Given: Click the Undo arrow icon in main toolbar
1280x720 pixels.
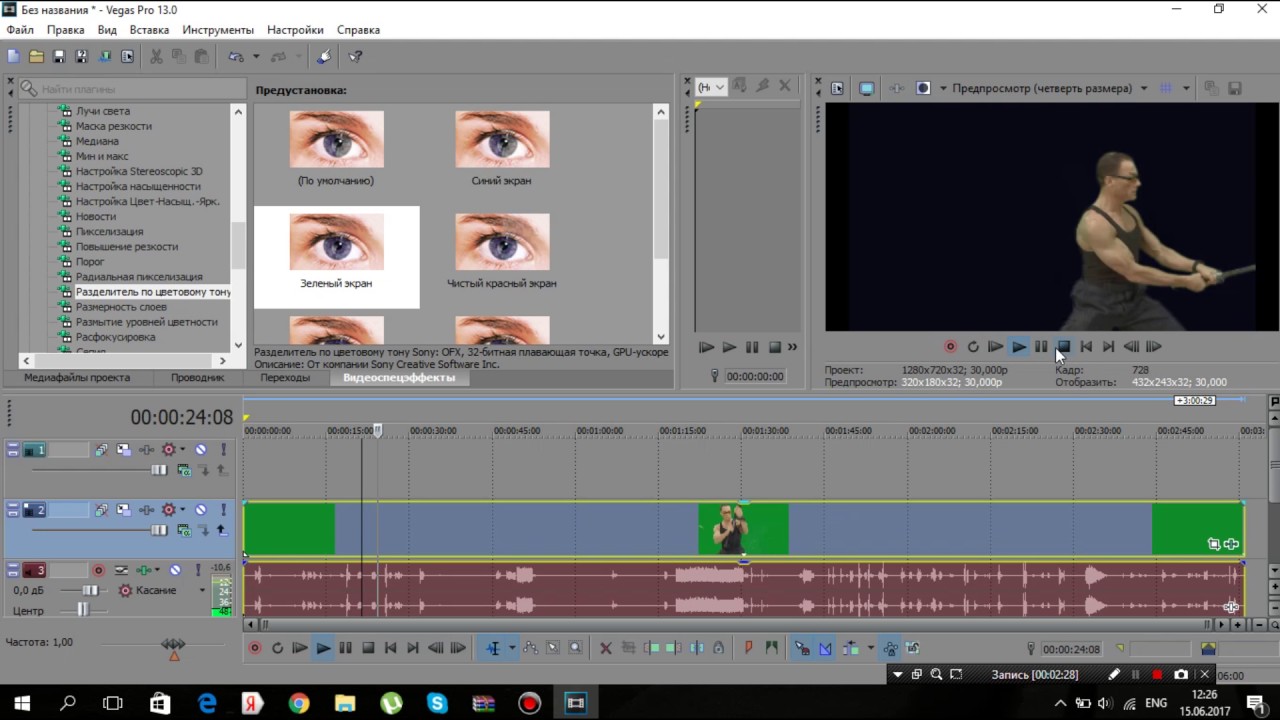Looking at the screenshot, I should point(235,57).
